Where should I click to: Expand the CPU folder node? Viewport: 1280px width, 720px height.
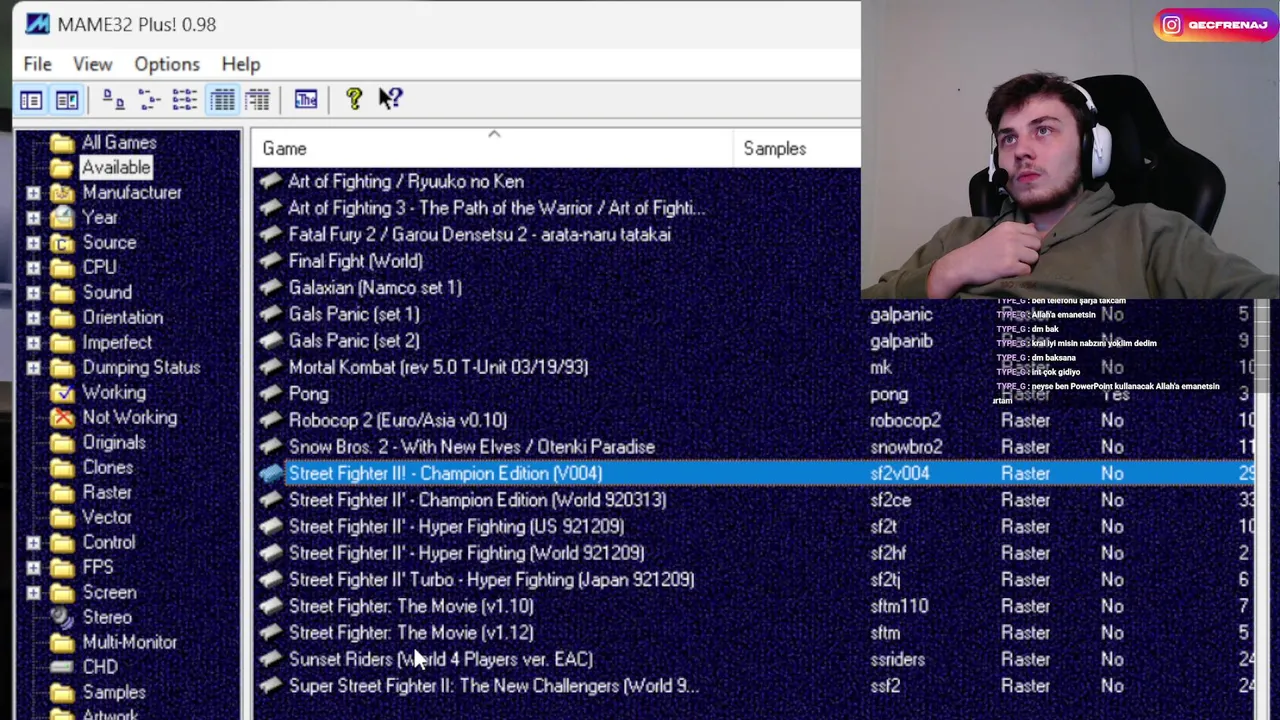tap(33, 268)
